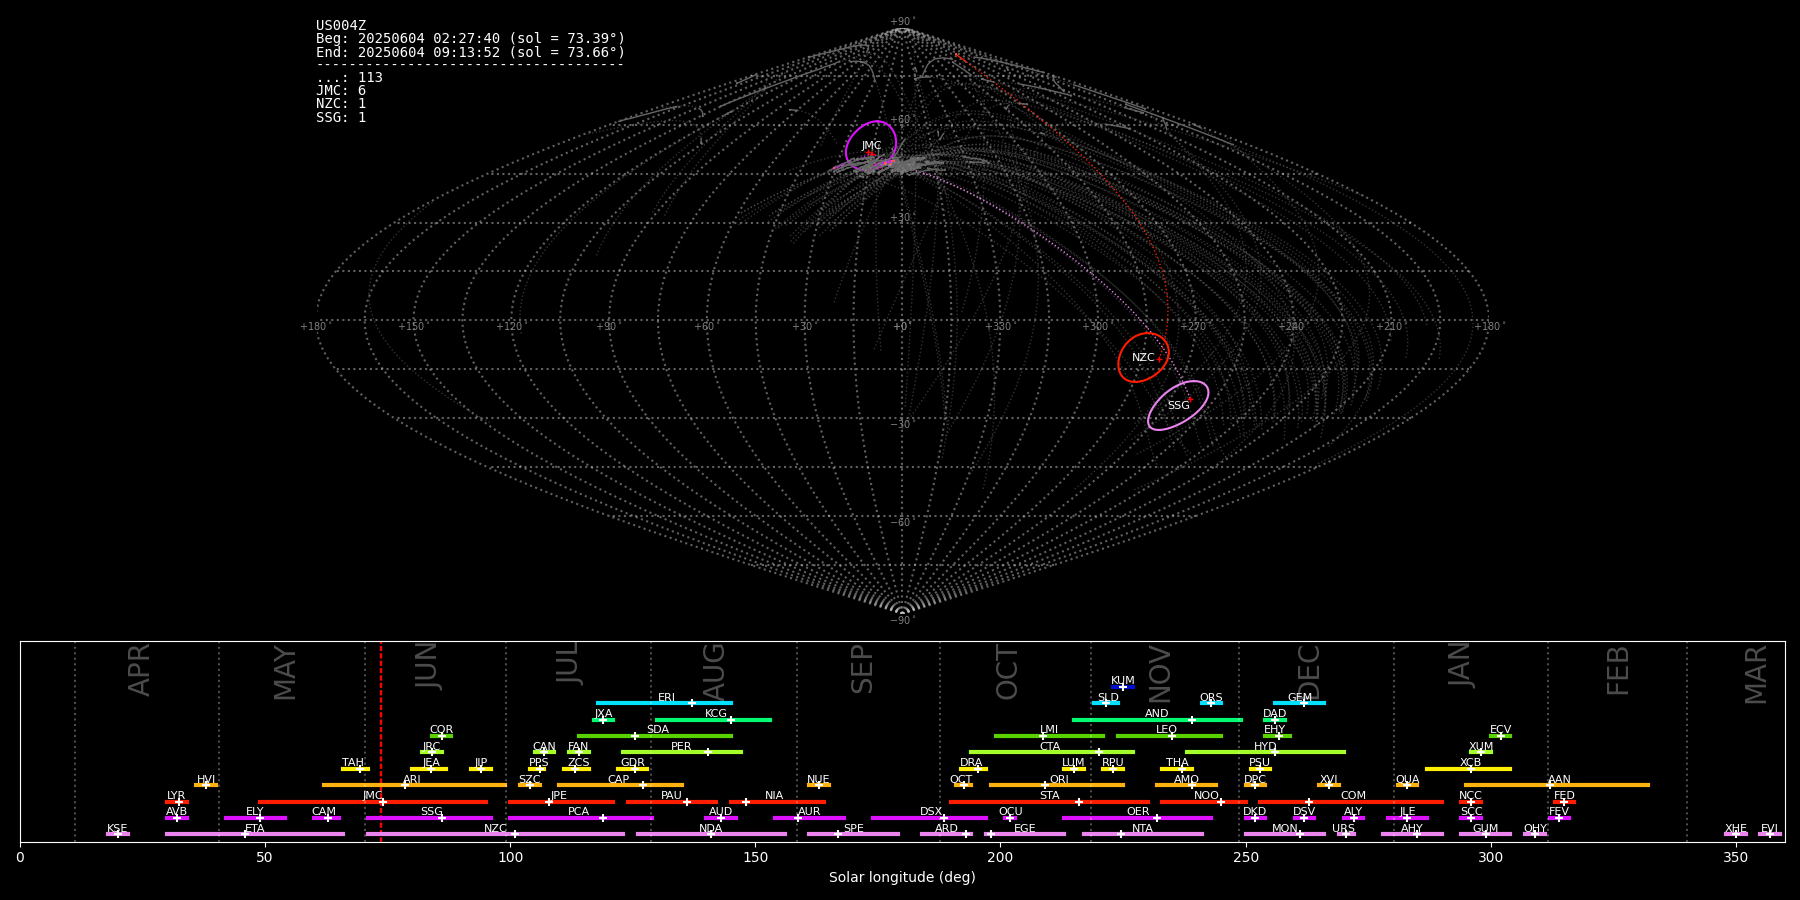
Task: Select the XCB shower bar in timeline
Action: (1468, 769)
